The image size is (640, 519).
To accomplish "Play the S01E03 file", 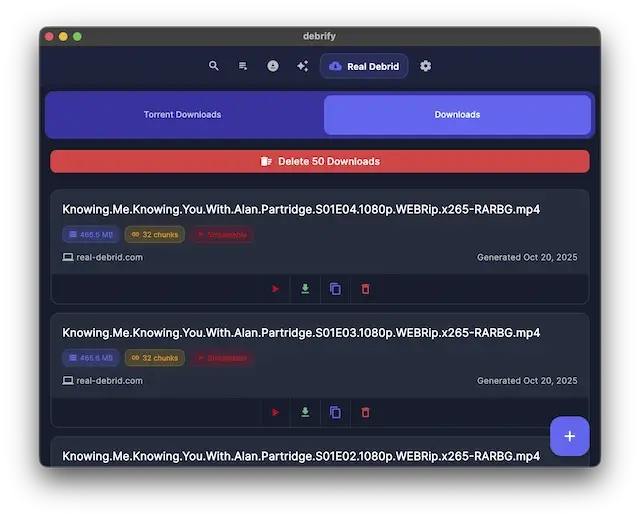I will [x=276, y=413].
